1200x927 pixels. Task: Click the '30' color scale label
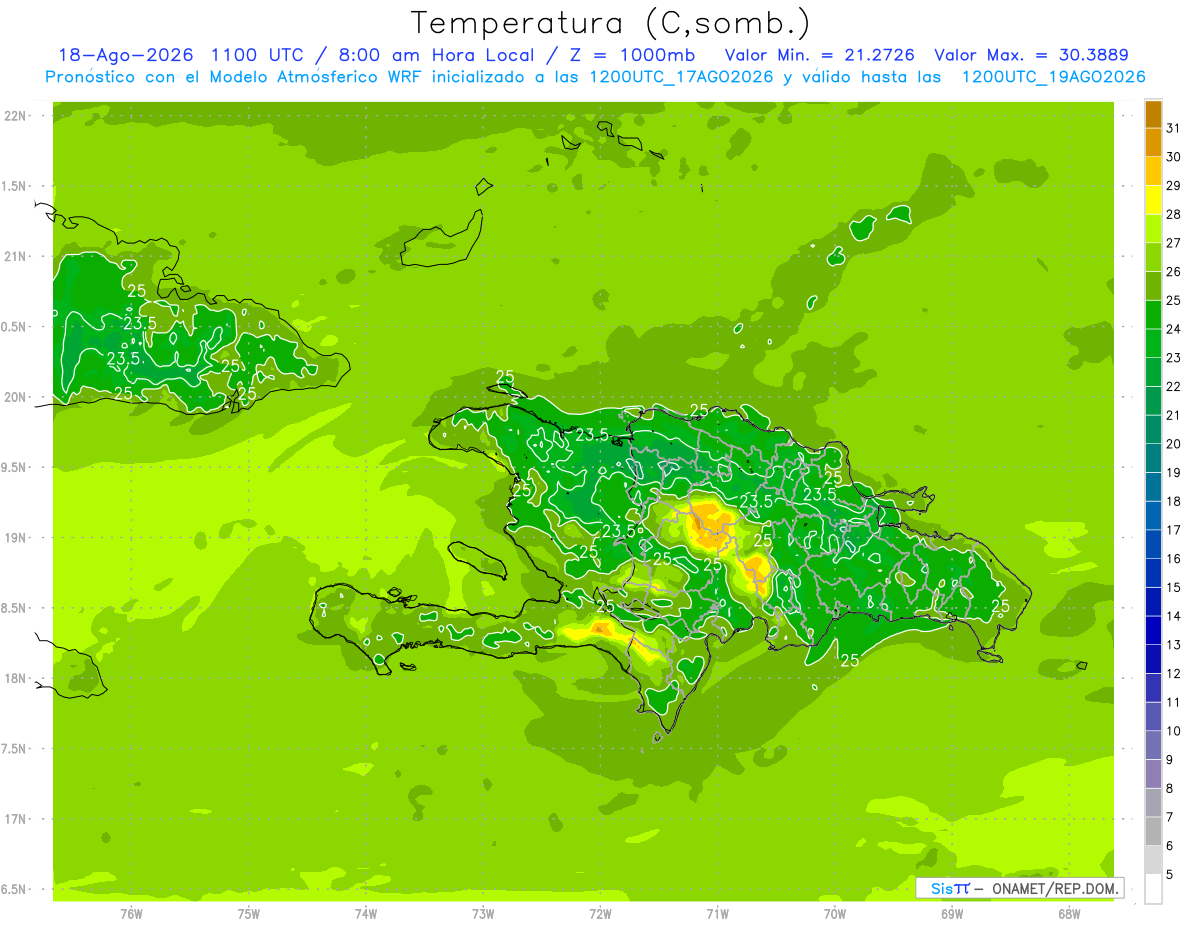coord(1174,157)
